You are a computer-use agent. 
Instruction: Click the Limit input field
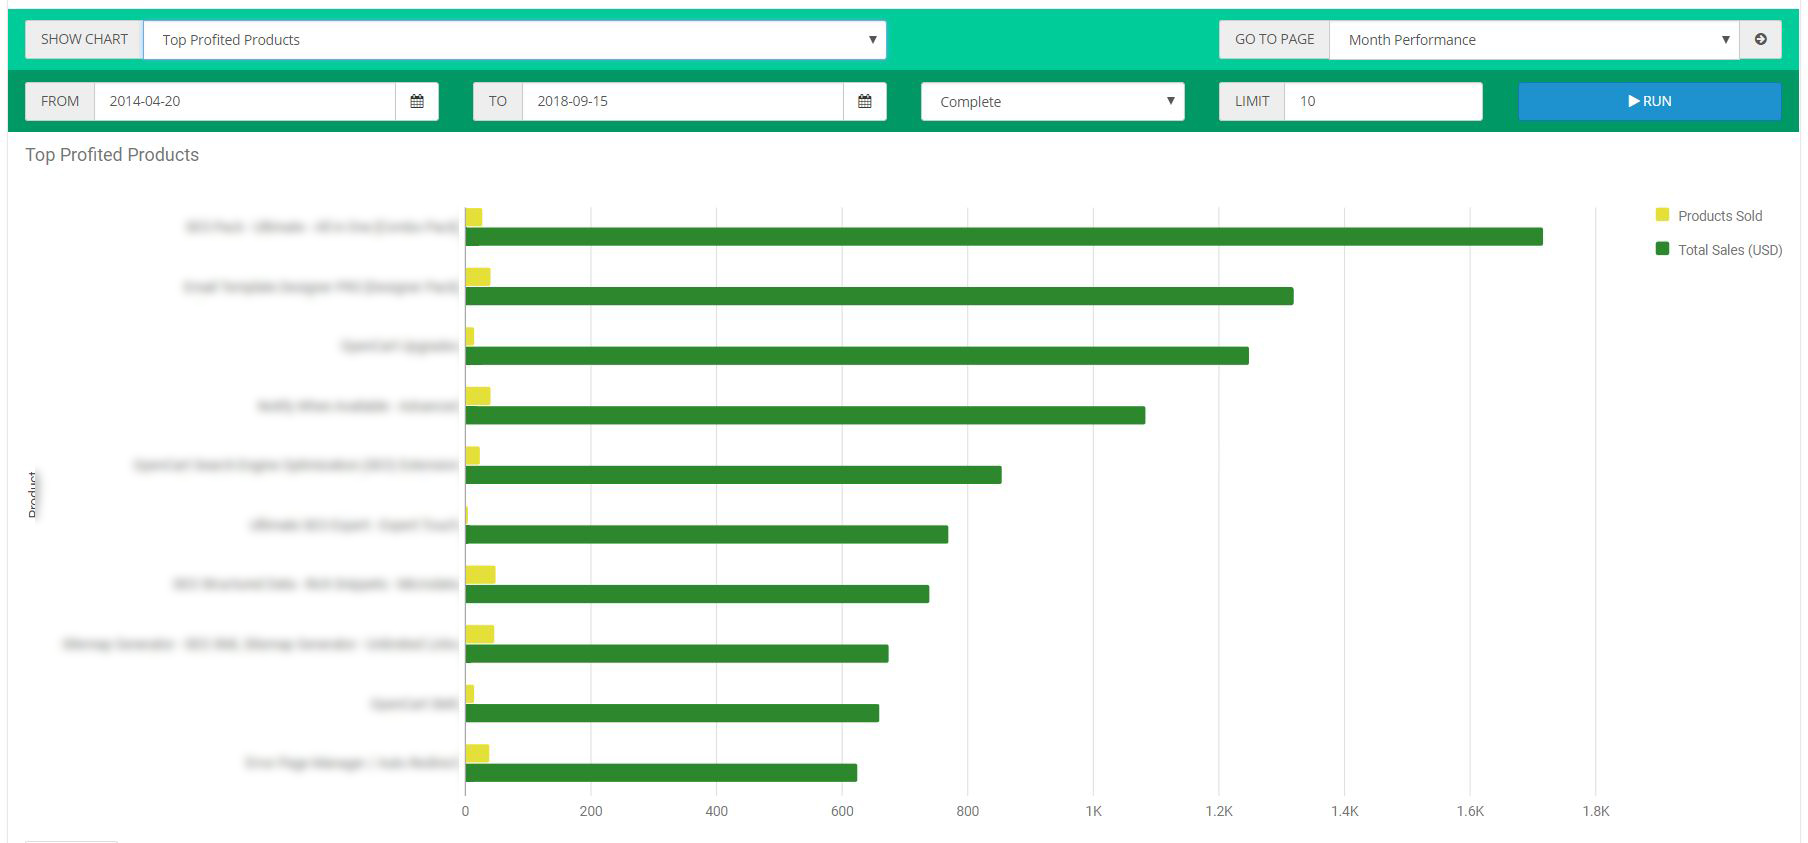point(1383,101)
